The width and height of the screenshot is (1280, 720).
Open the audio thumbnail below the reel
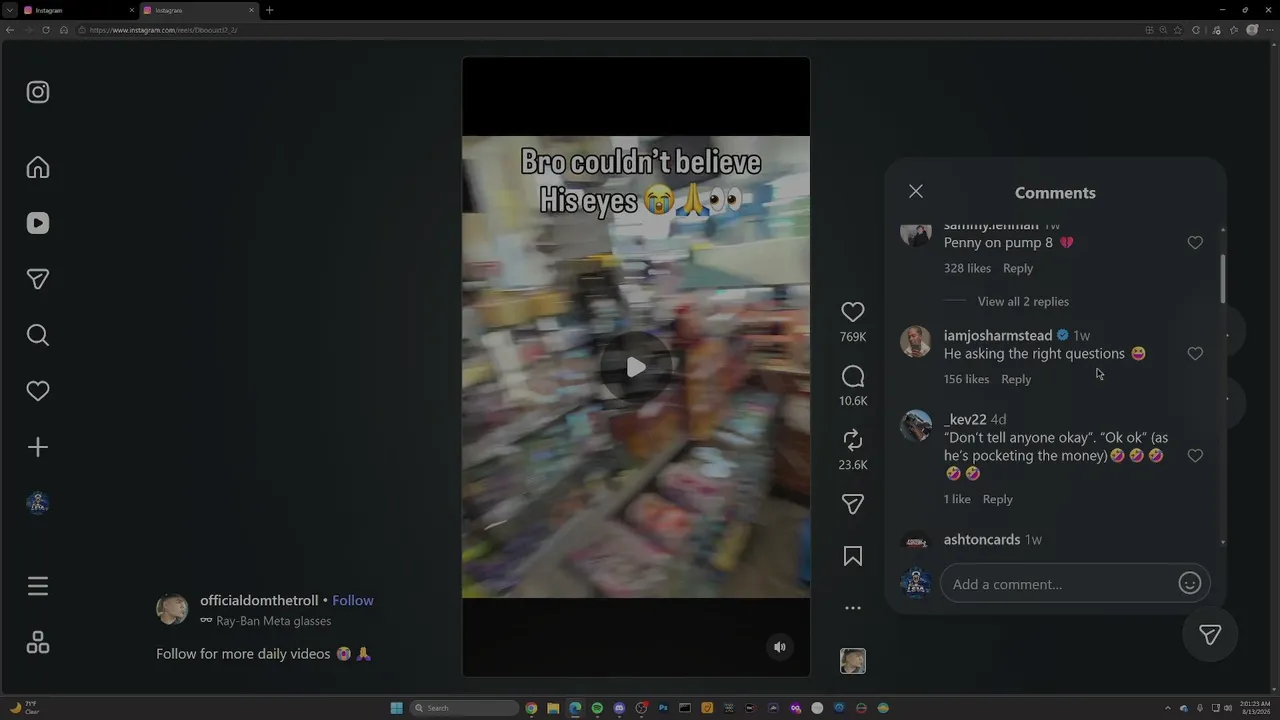tap(853, 661)
